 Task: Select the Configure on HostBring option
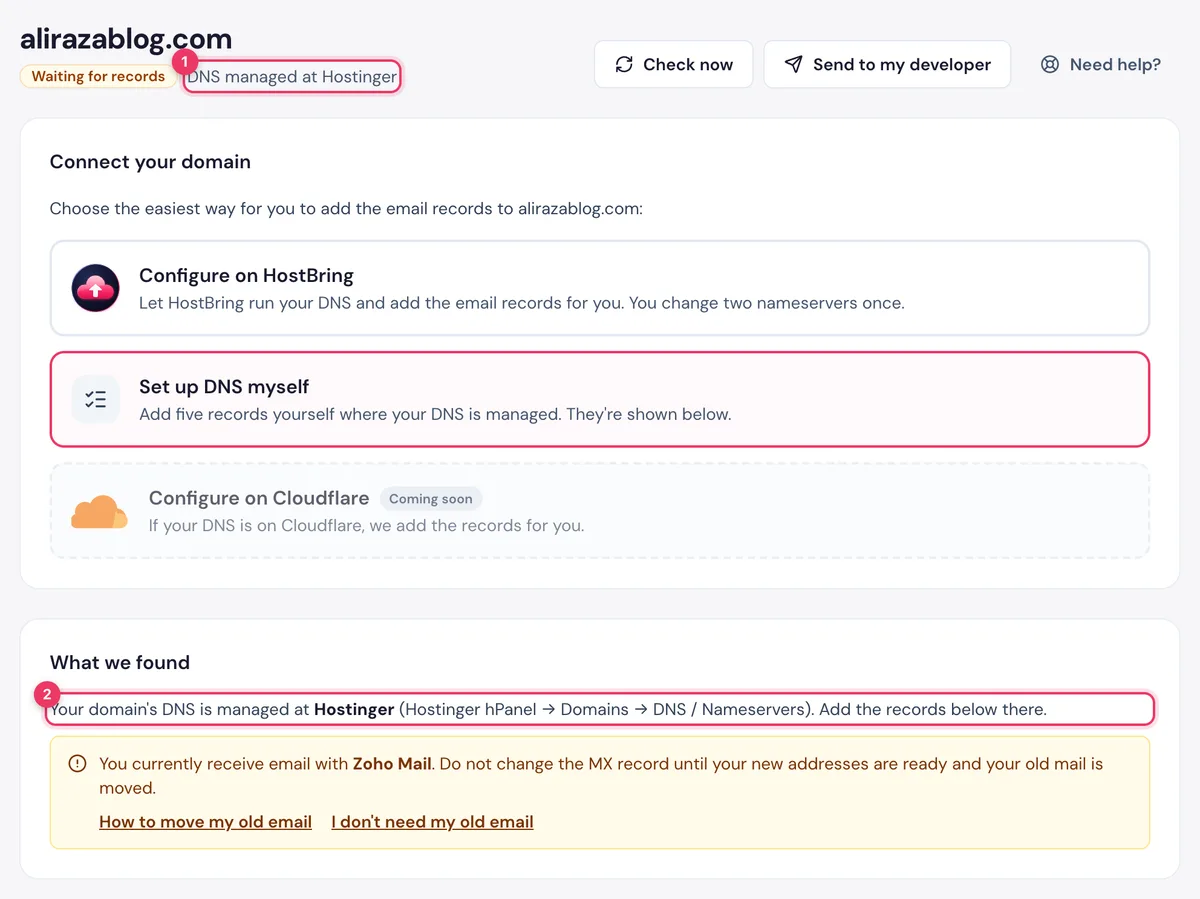click(600, 288)
